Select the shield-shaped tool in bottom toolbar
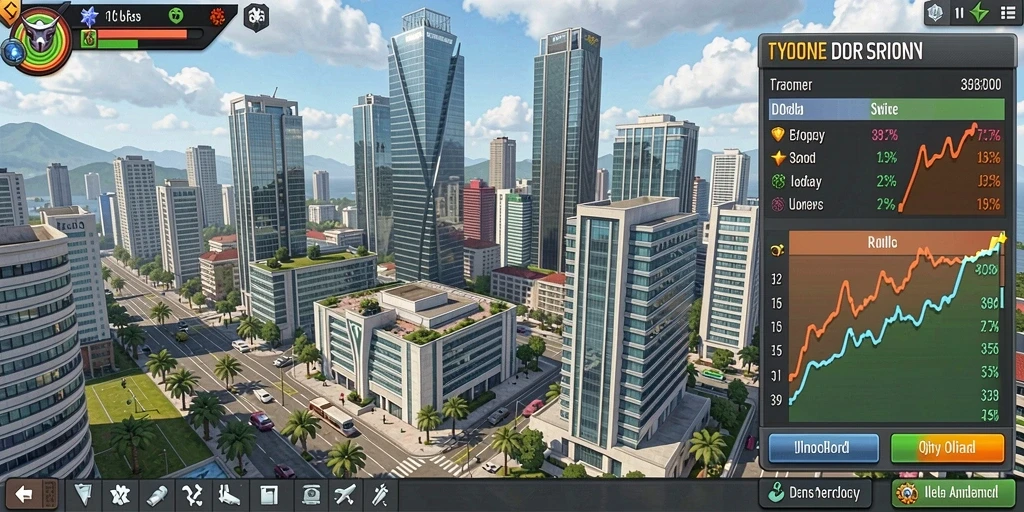The width and height of the screenshot is (1024, 512). (x=83, y=494)
